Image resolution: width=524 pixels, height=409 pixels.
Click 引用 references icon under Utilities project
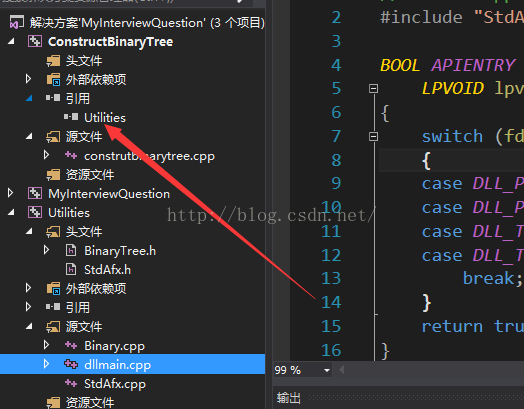pos(53,306)
